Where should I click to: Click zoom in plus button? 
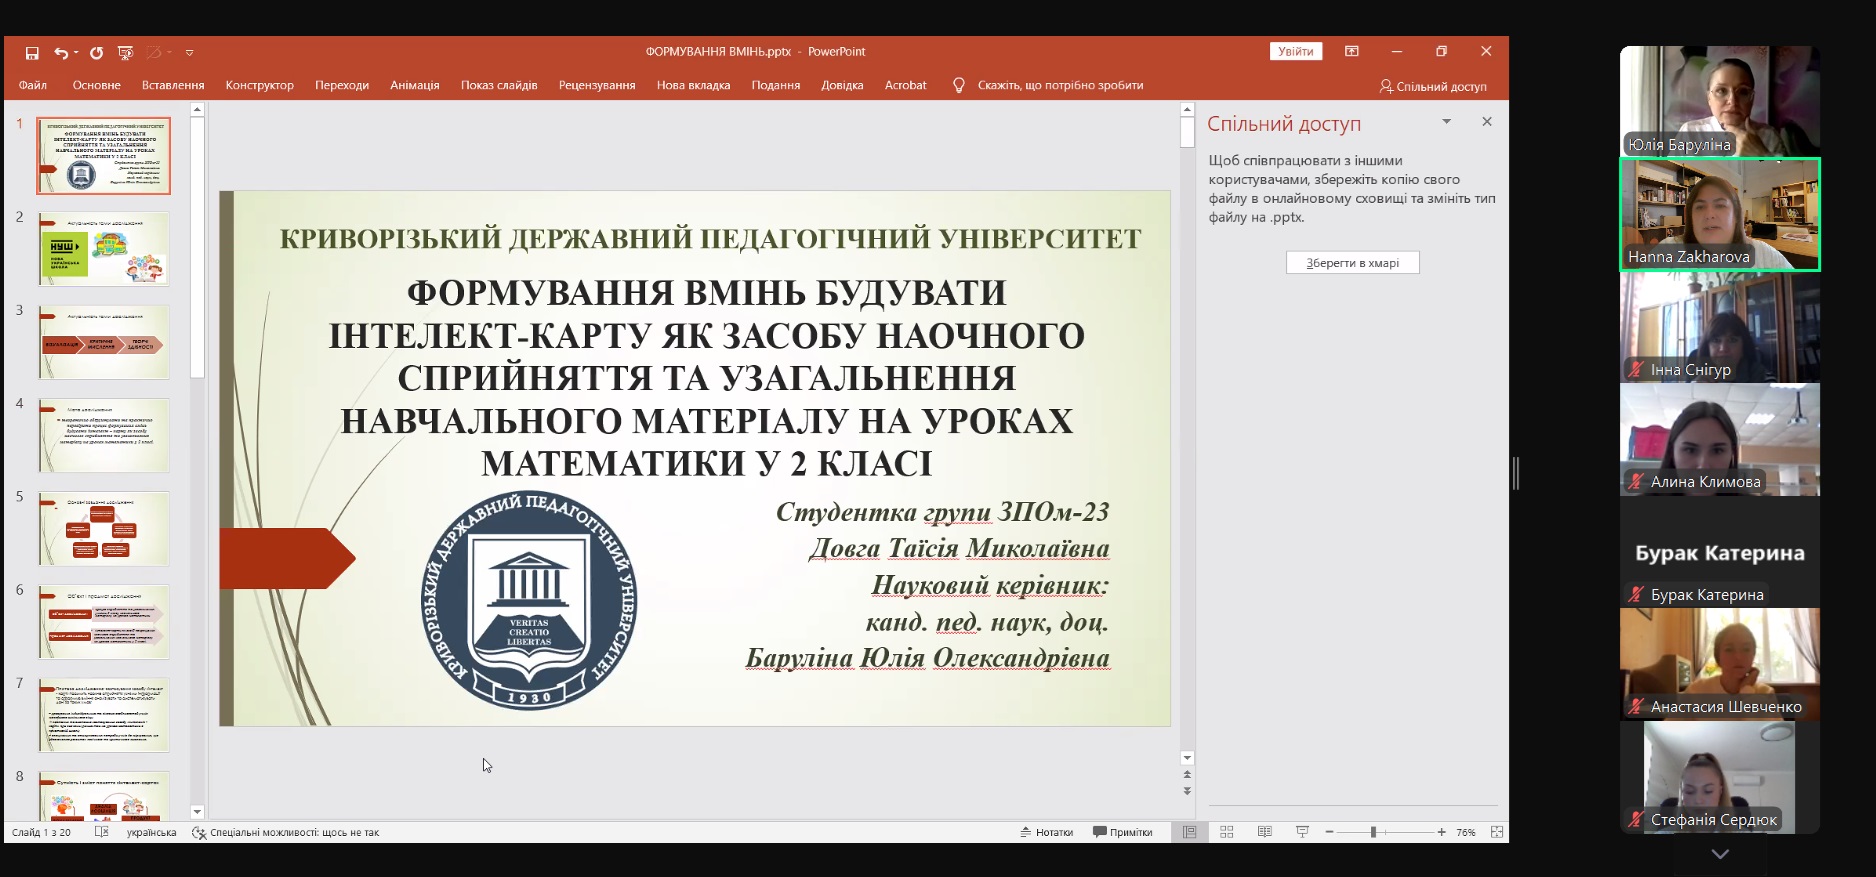(x=1441, y=832)
